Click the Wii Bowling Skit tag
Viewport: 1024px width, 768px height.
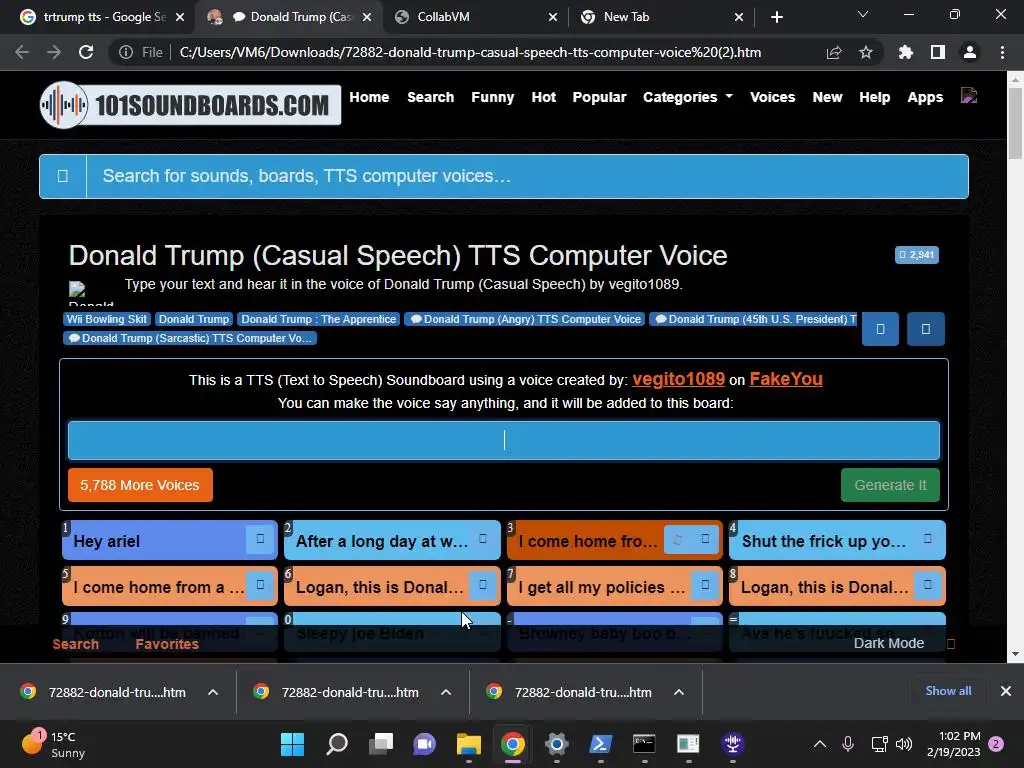107,319
